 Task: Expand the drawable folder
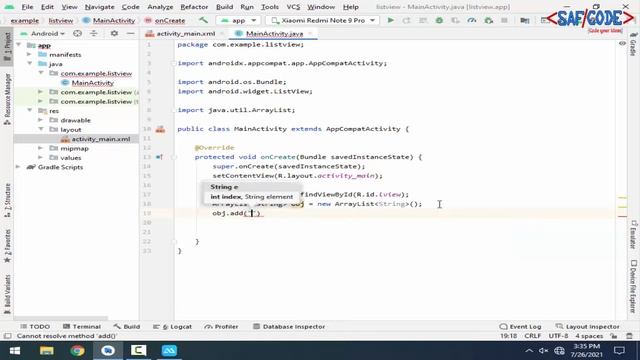pyautogui.click(x=40, y=120)
